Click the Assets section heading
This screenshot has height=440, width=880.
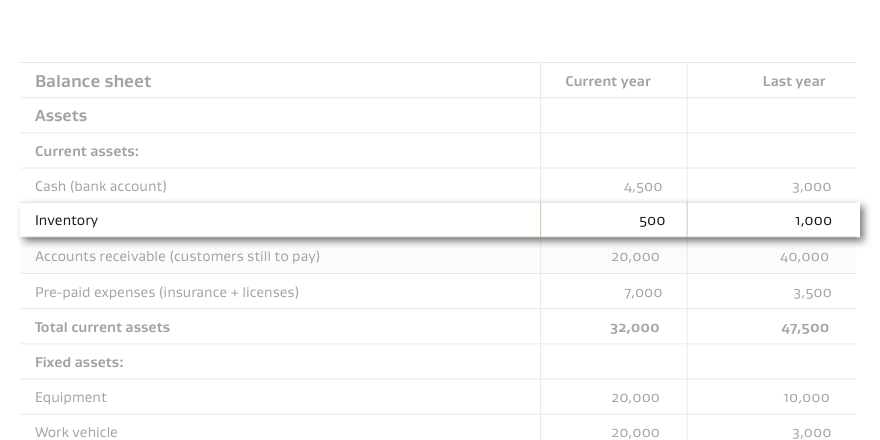[x=61, y=116]
